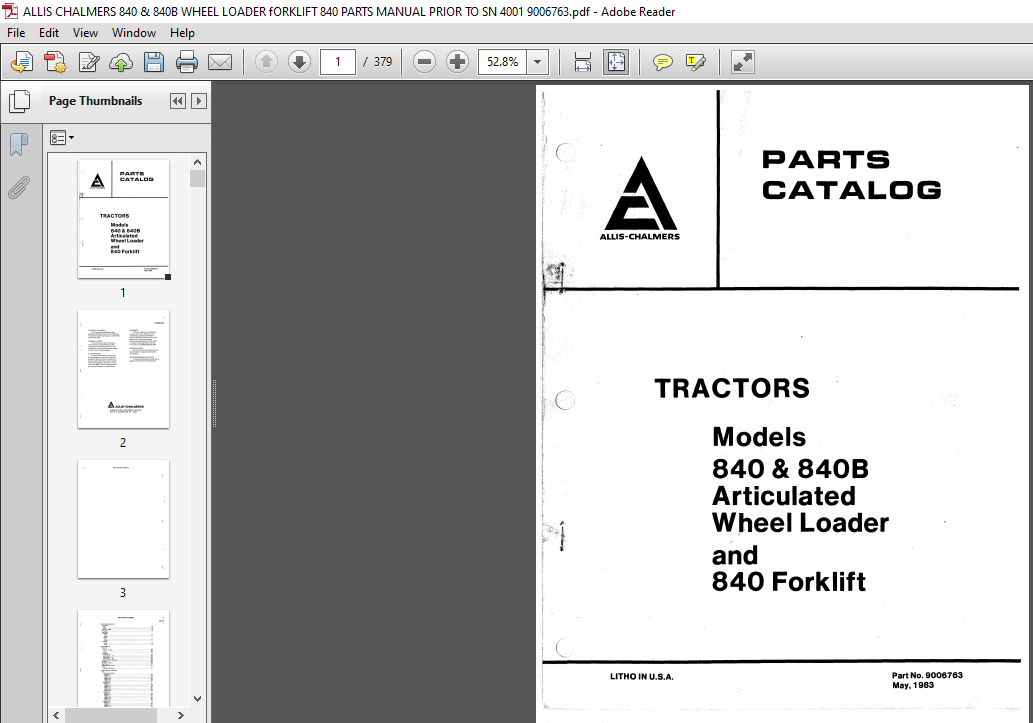Select the page 1 thumbnail
The image size is (1033, 723).
coord(123,219)
